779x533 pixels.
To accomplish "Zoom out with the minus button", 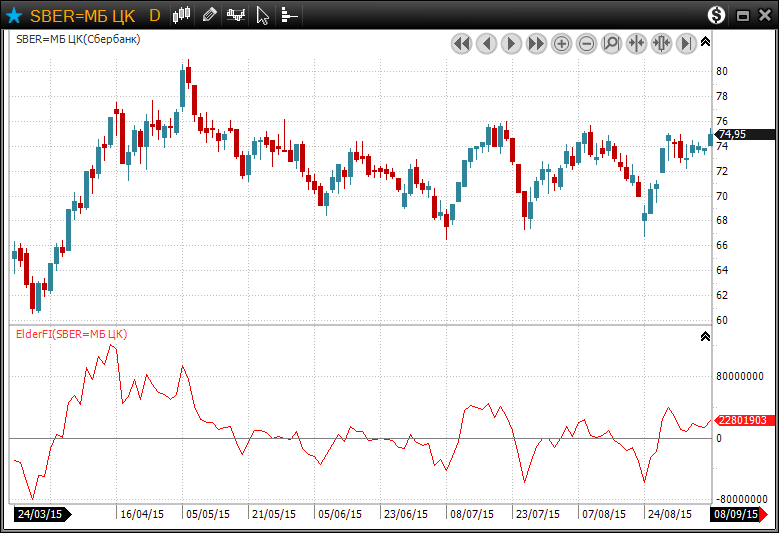I will pyautogui.click(x=586, y=43).
